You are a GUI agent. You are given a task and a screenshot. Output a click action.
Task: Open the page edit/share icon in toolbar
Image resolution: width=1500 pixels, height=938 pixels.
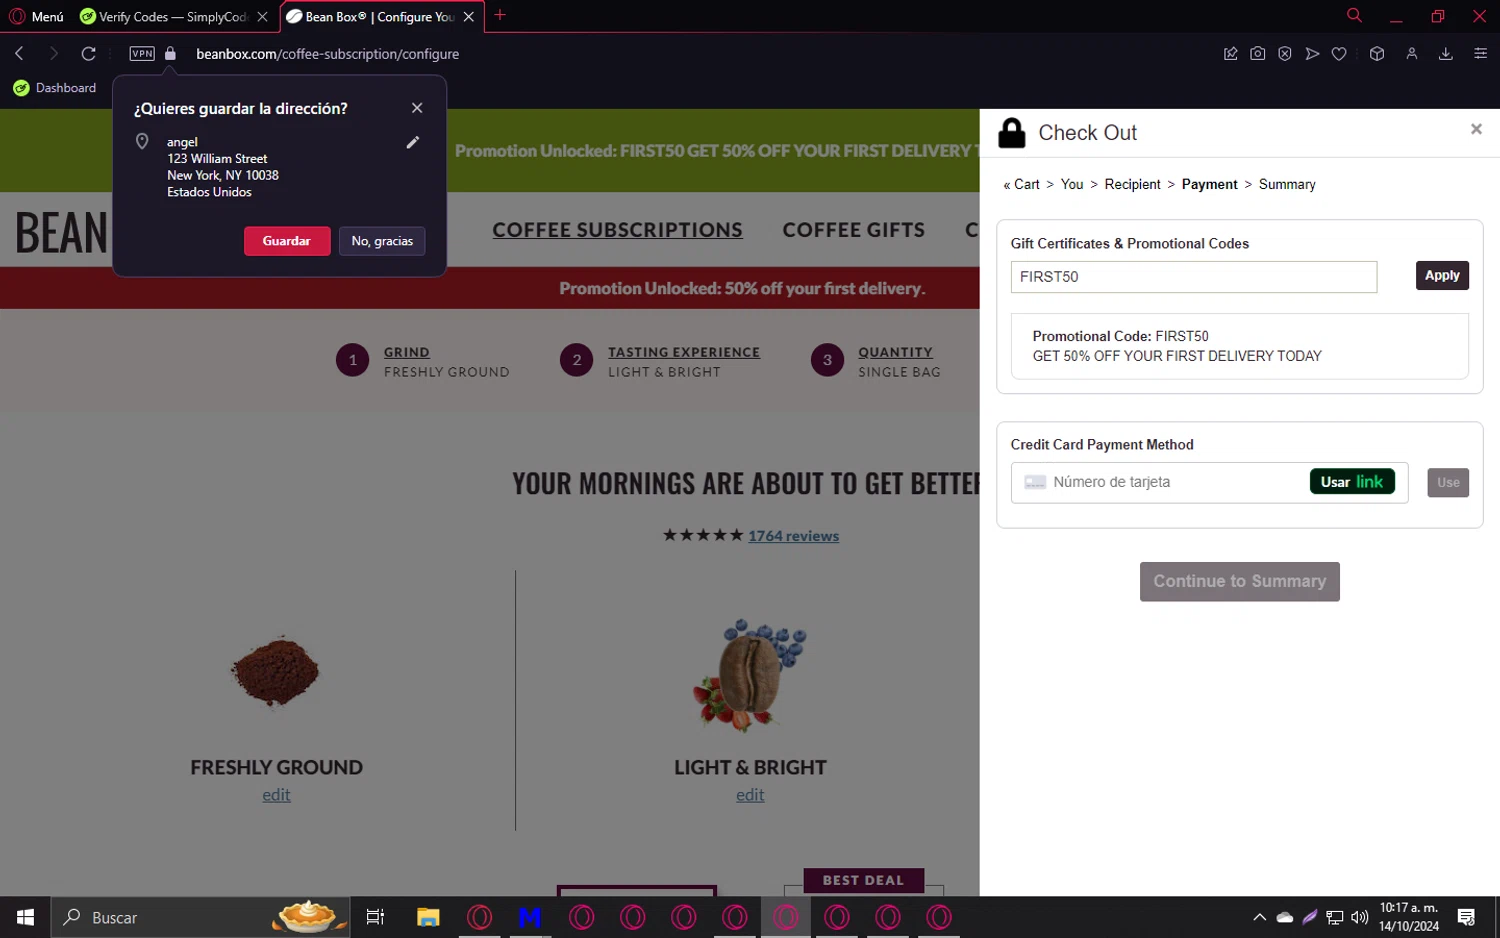(1231, 54)
